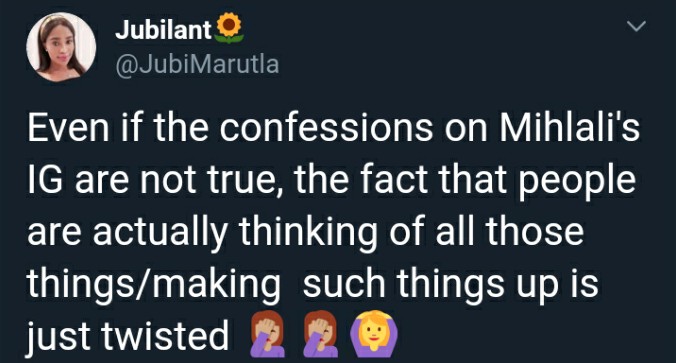Click the blonde woman OK-gesture emoji

[x=375, y=334]
